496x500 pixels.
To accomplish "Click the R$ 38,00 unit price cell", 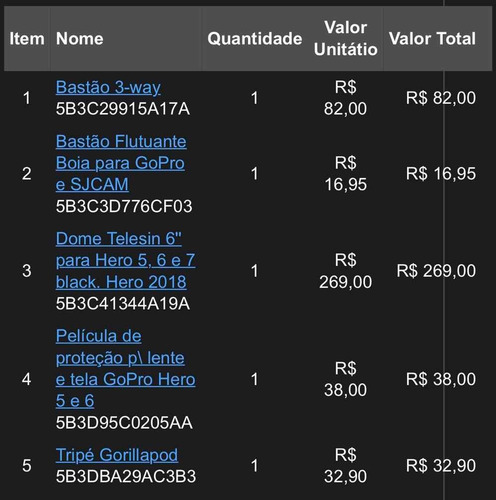I will point(346,379).
